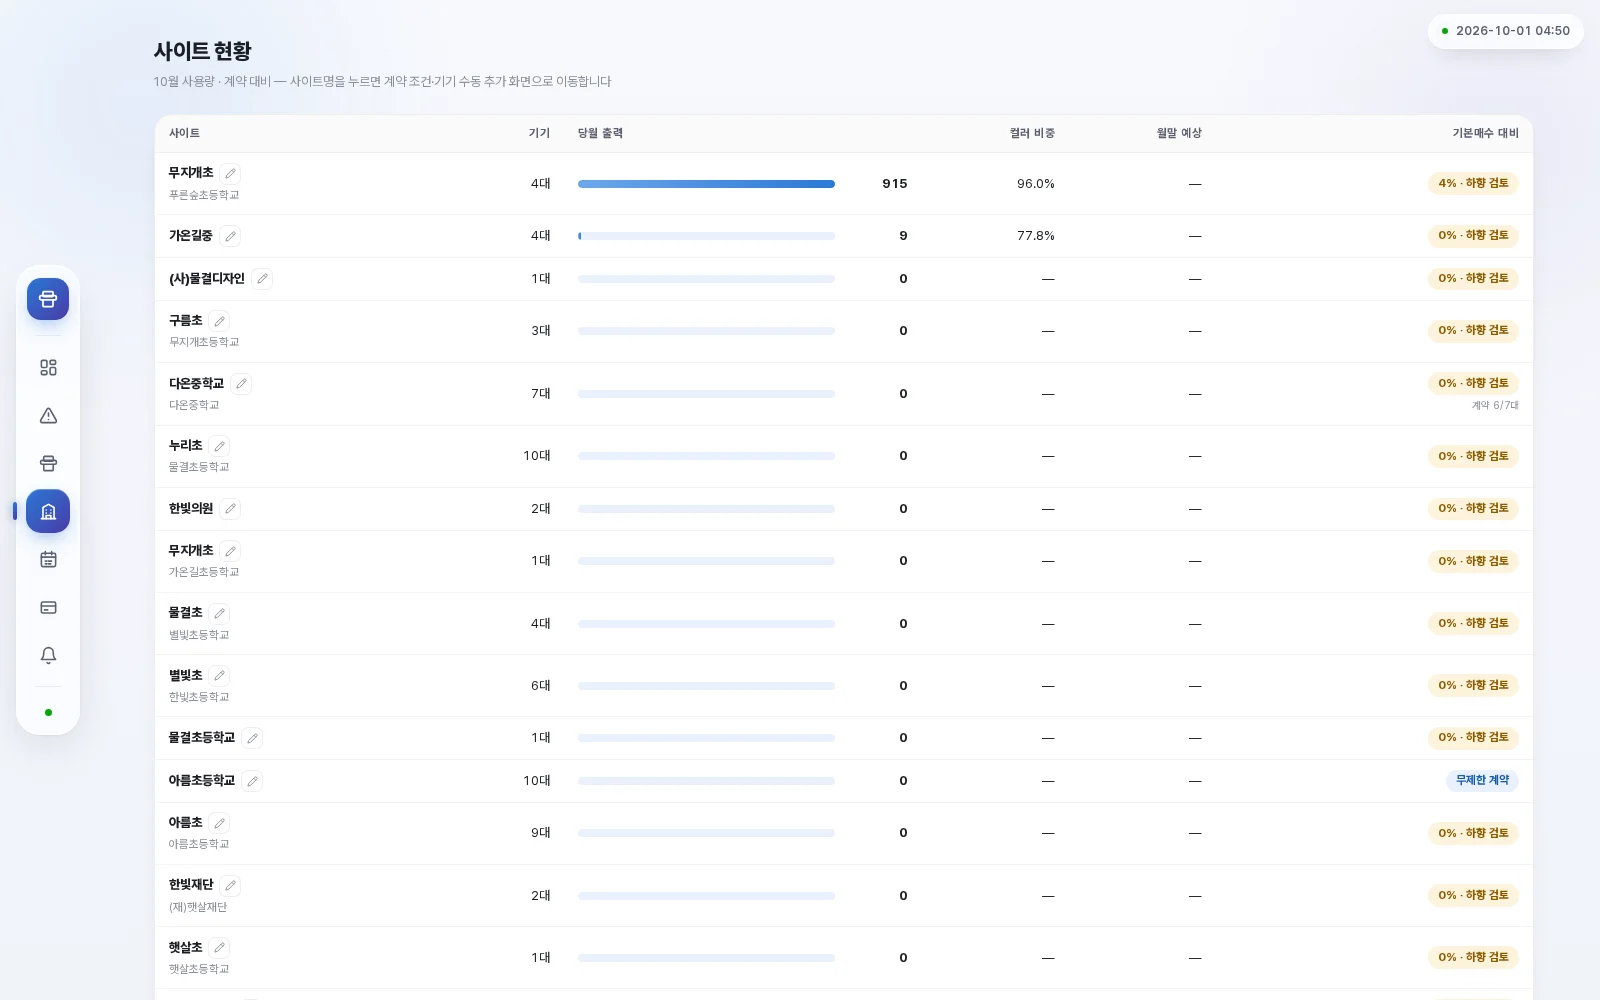This screenshot has width=1600, height=1000.
Task: Click the 2026-10-01 04:50 timestamp chip
Action: click(x=1506, y=31)
